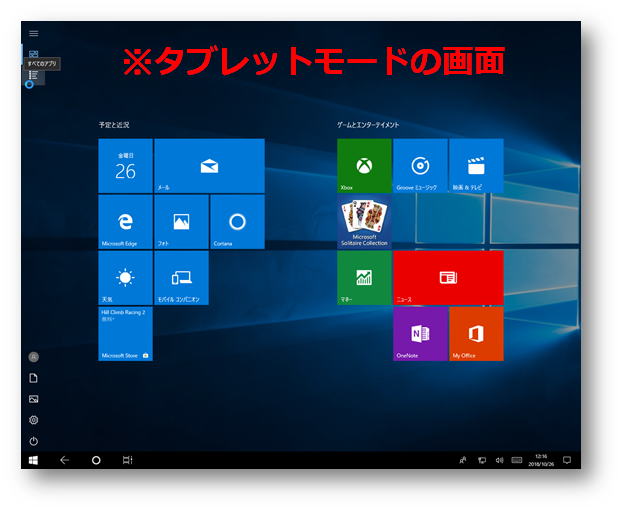623x511 pixels.
Task: Open the All apps list icon
Action: 34,75
